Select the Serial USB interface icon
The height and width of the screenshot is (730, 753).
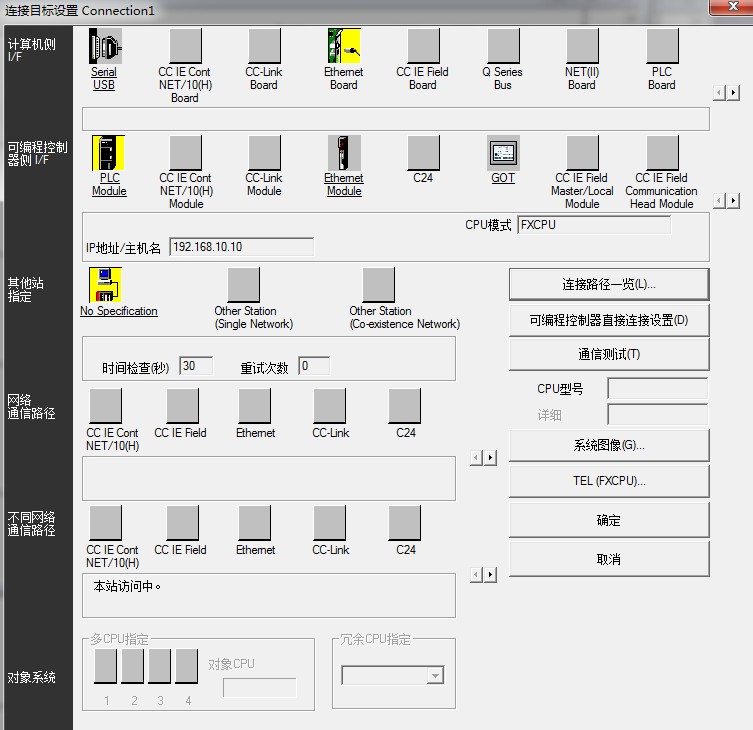(x=105, y=46)
